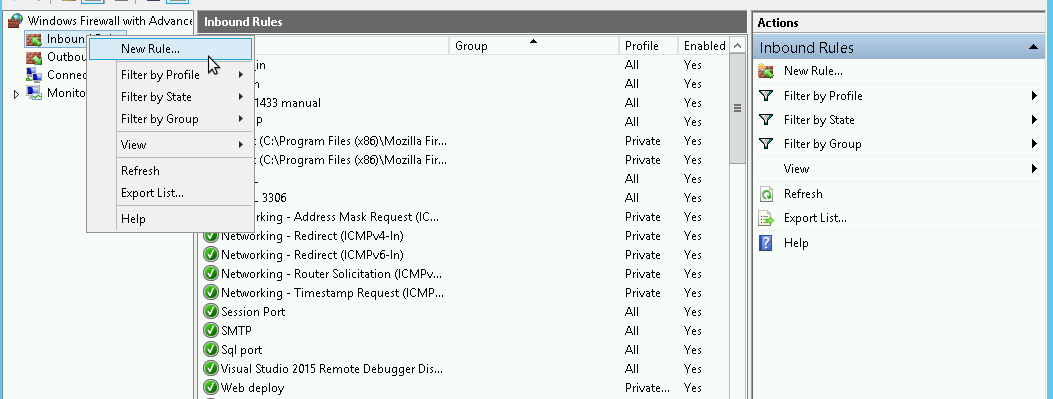Image resolution: width=1053 pixels, height=399 pixels.
Task: Open Filter by Profile submenu in Actions pane
Action: [1034, 96]
